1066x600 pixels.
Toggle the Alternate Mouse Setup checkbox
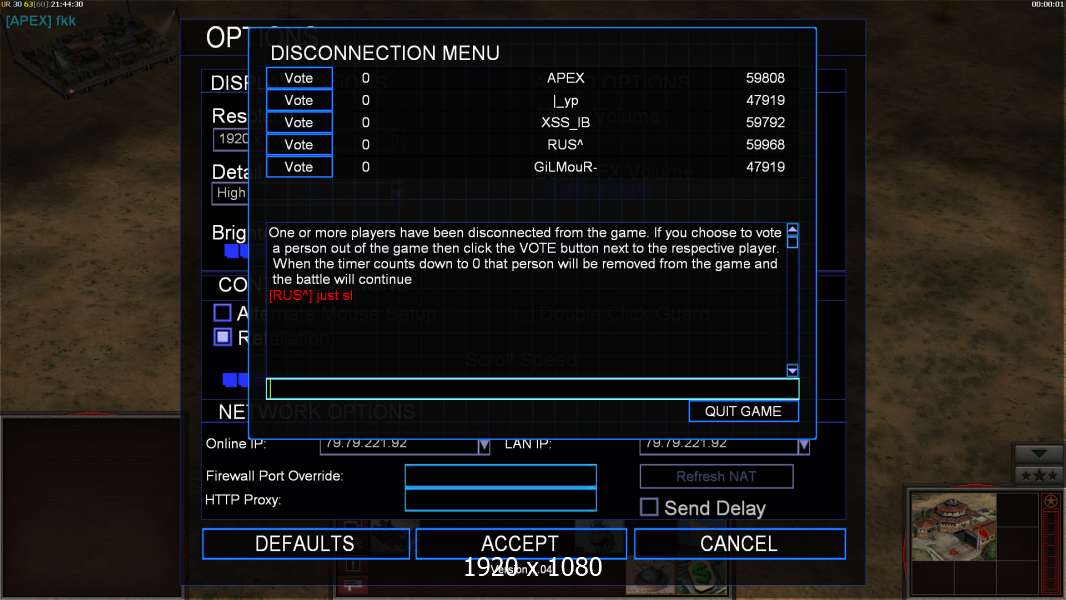[x=222, y=313]
